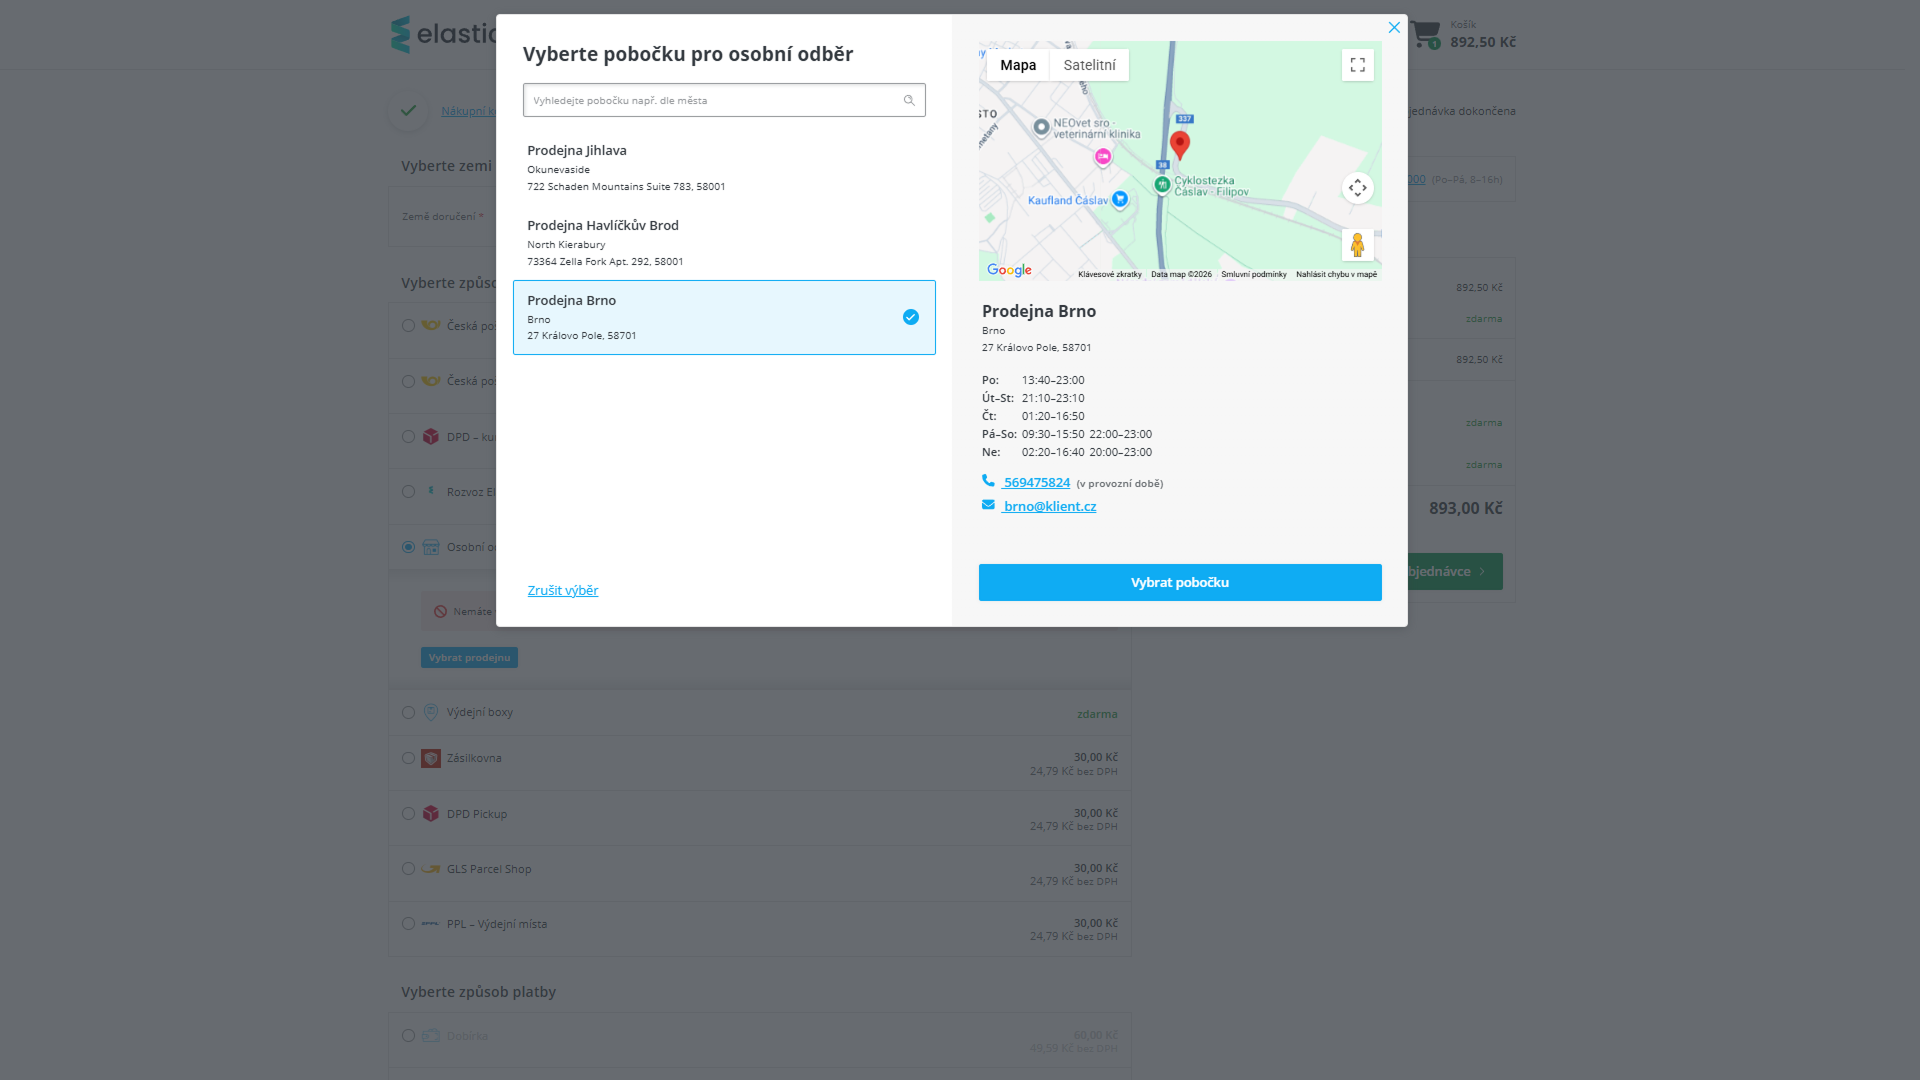Click the Zrušit výběr link
This screenshot has height=1080, width=1920.
coord(563,590)
